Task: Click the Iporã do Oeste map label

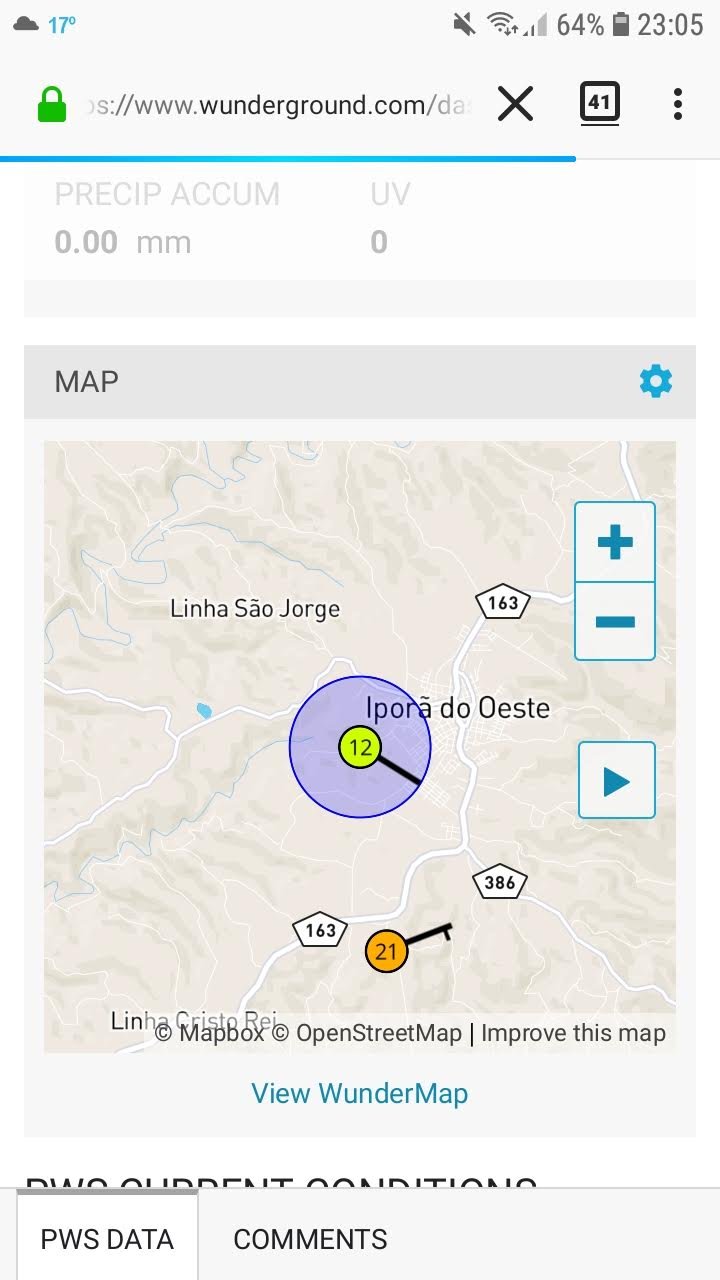Action: pos(458,708)
